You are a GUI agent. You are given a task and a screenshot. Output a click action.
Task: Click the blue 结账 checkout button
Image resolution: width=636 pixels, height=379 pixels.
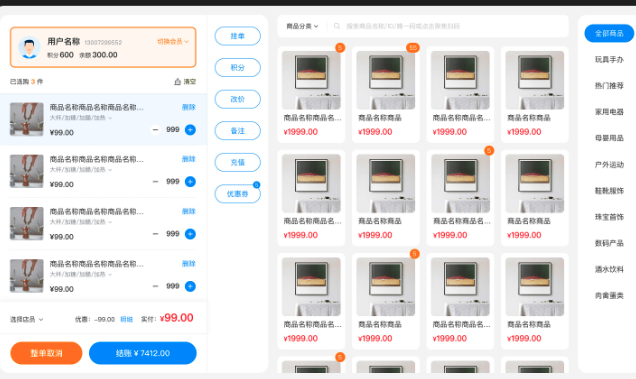click(x=143, y=353)
